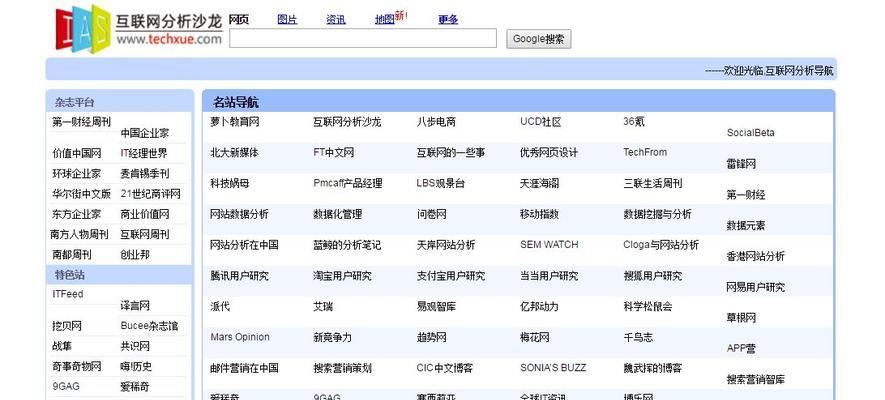Open 华尔街中文版 link
Viewport: 885px width, 400px height.
tap(81, 194)
